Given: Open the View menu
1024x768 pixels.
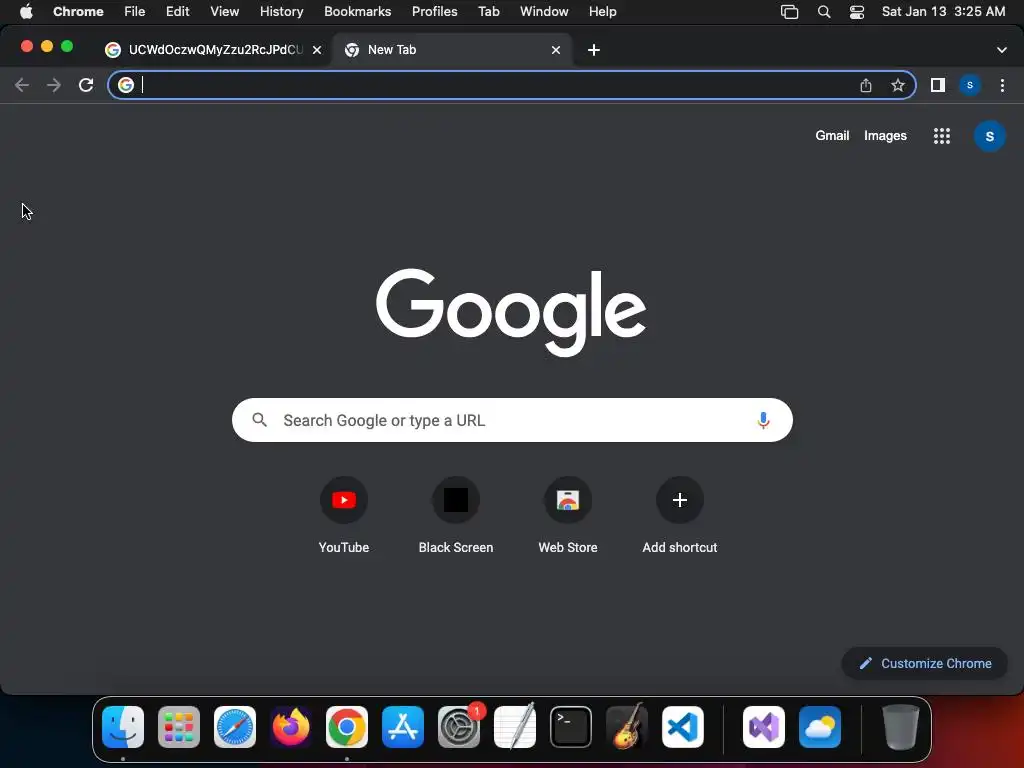Looking at the screenshot, I should tap(224, 11).
